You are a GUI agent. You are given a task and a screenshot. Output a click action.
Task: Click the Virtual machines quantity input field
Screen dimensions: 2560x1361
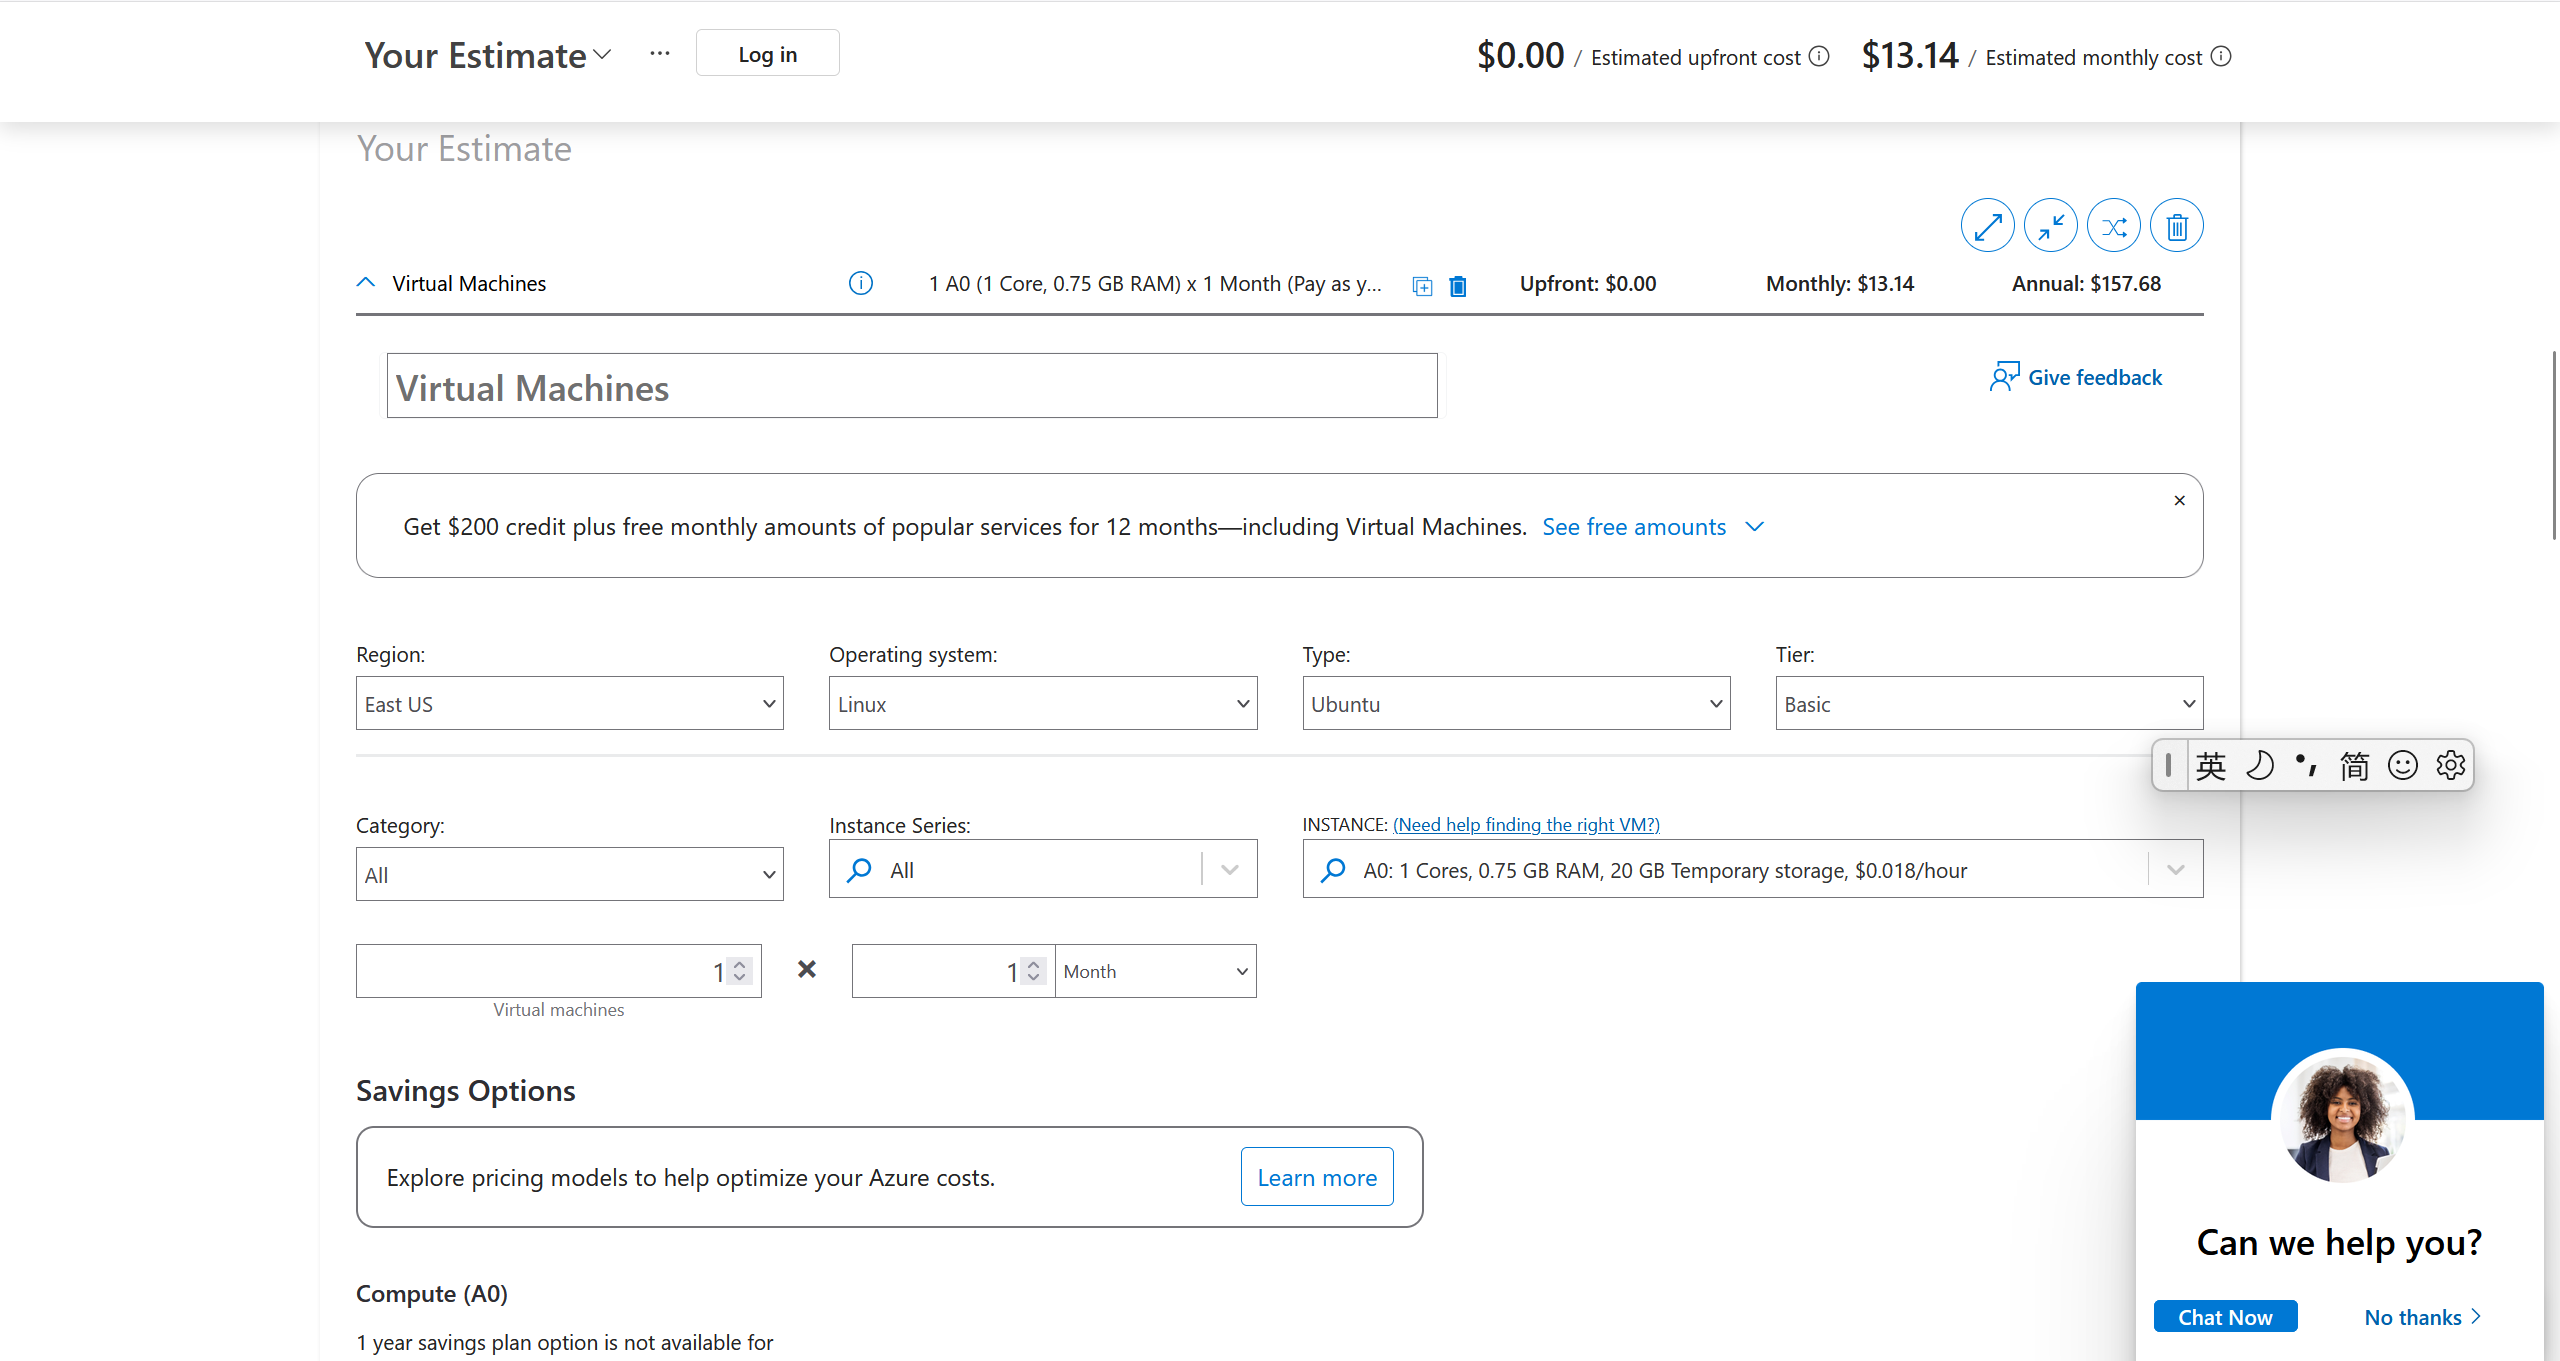(558, 971)
